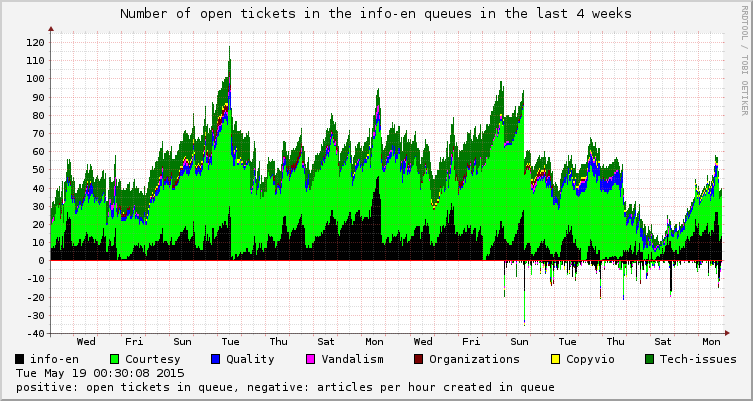Click the 'Organizations' legend label

click(x=474, y=360)
